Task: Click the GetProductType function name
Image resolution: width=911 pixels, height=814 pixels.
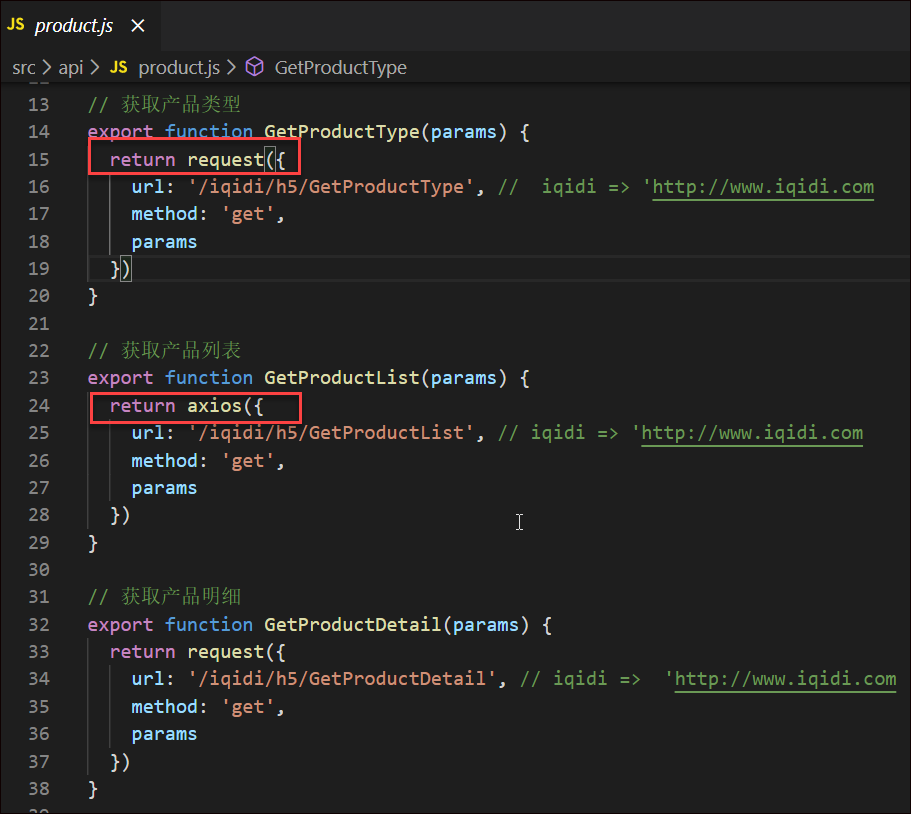Action: tap(342, 132)
